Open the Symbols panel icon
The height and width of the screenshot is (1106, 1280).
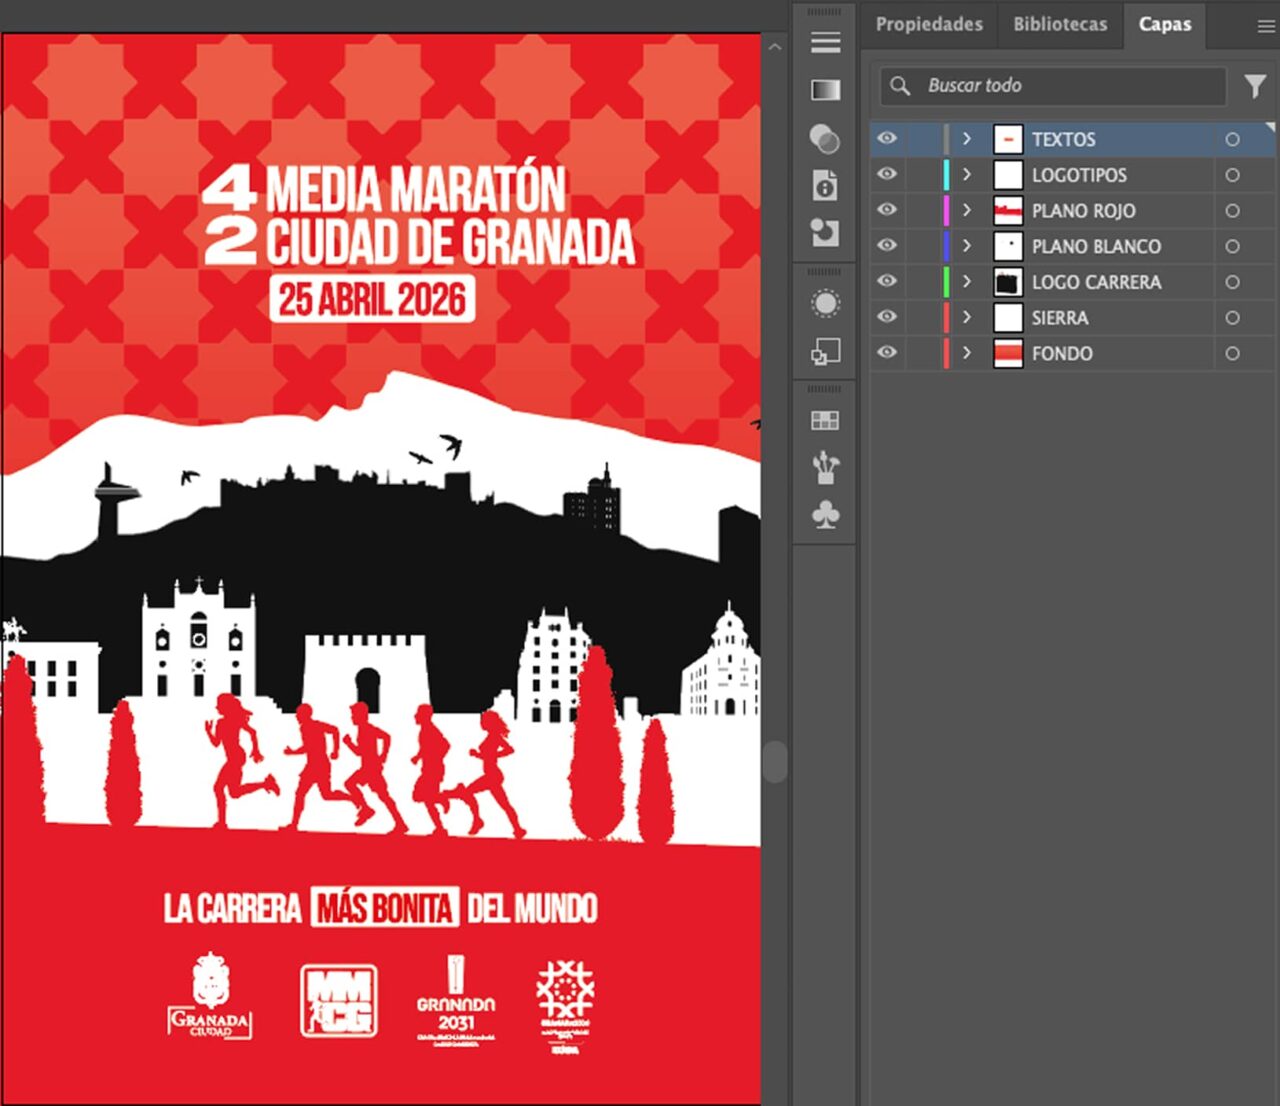click(x=825, y=515)
